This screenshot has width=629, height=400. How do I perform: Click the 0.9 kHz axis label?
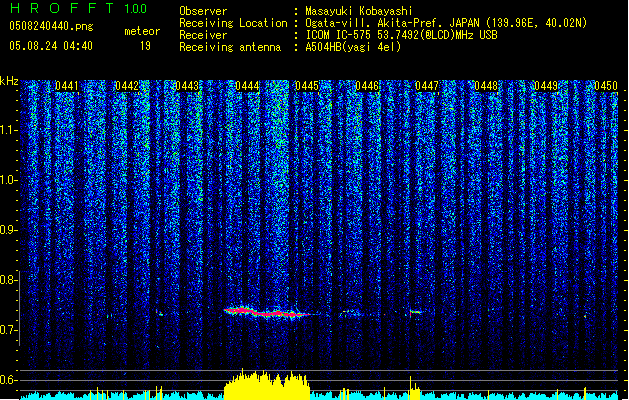click(9, 230)
